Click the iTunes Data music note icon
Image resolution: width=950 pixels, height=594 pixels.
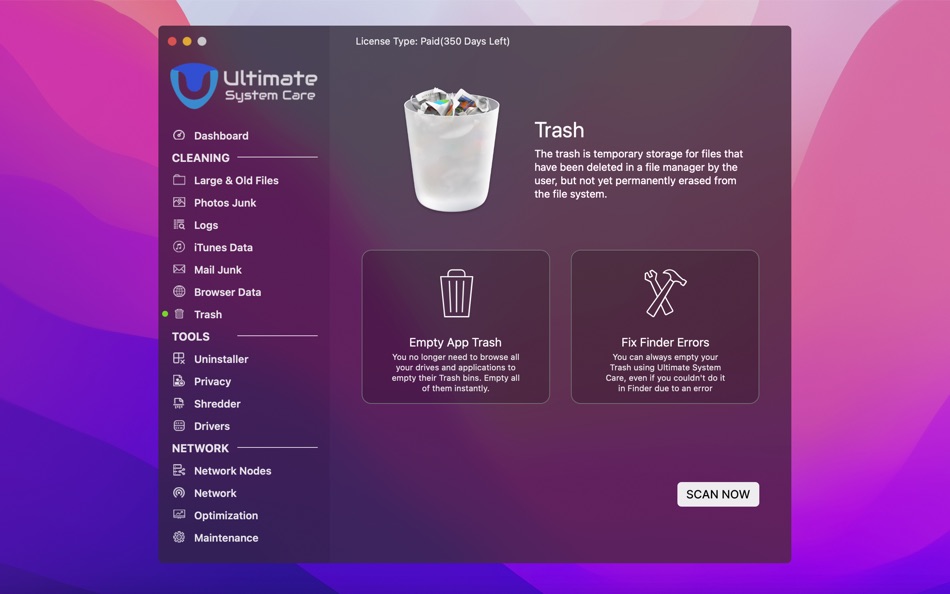coord(179,247)
